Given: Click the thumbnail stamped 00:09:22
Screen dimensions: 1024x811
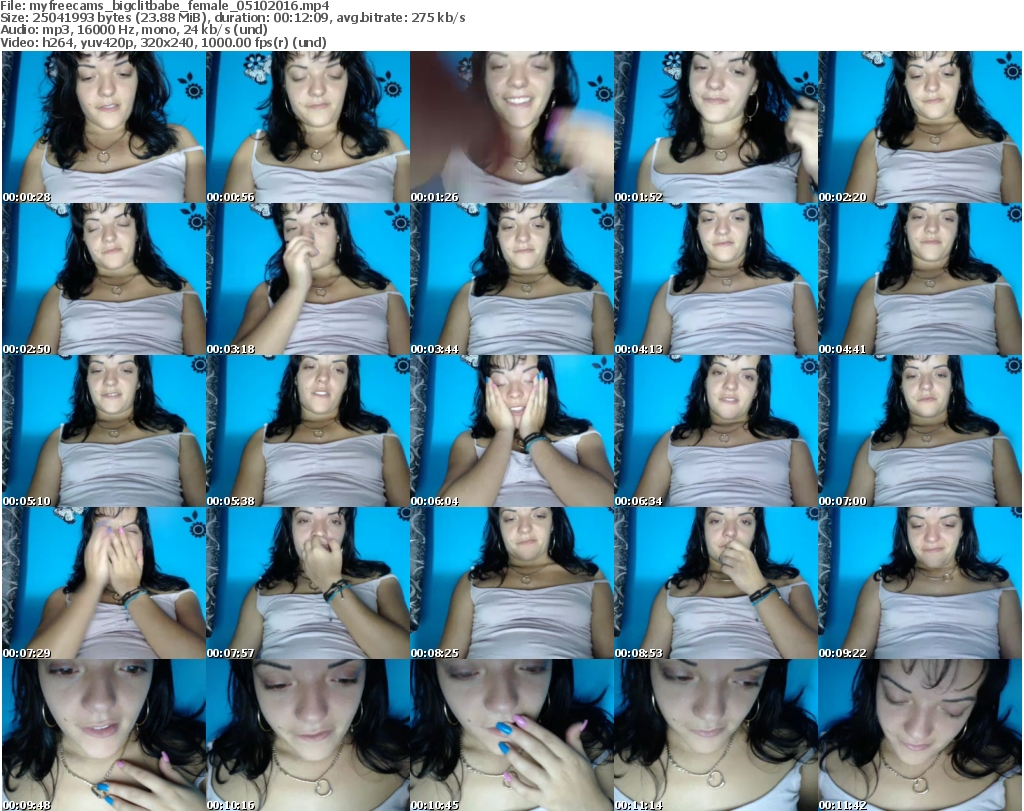Looking at the screenshot, I should click(920, 583).
